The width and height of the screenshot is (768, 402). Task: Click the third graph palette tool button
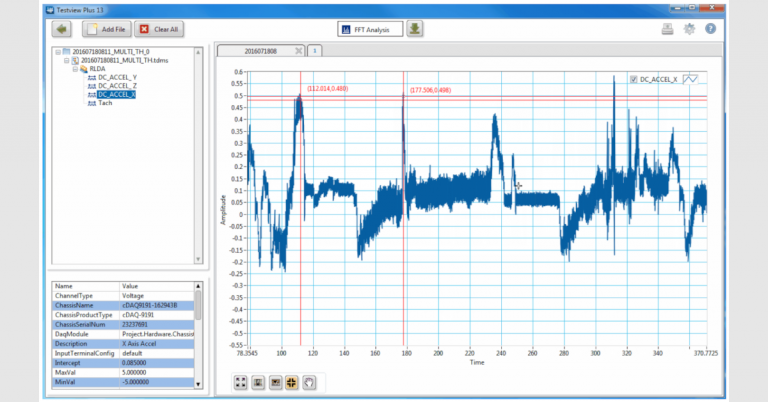tap(275, 382)
